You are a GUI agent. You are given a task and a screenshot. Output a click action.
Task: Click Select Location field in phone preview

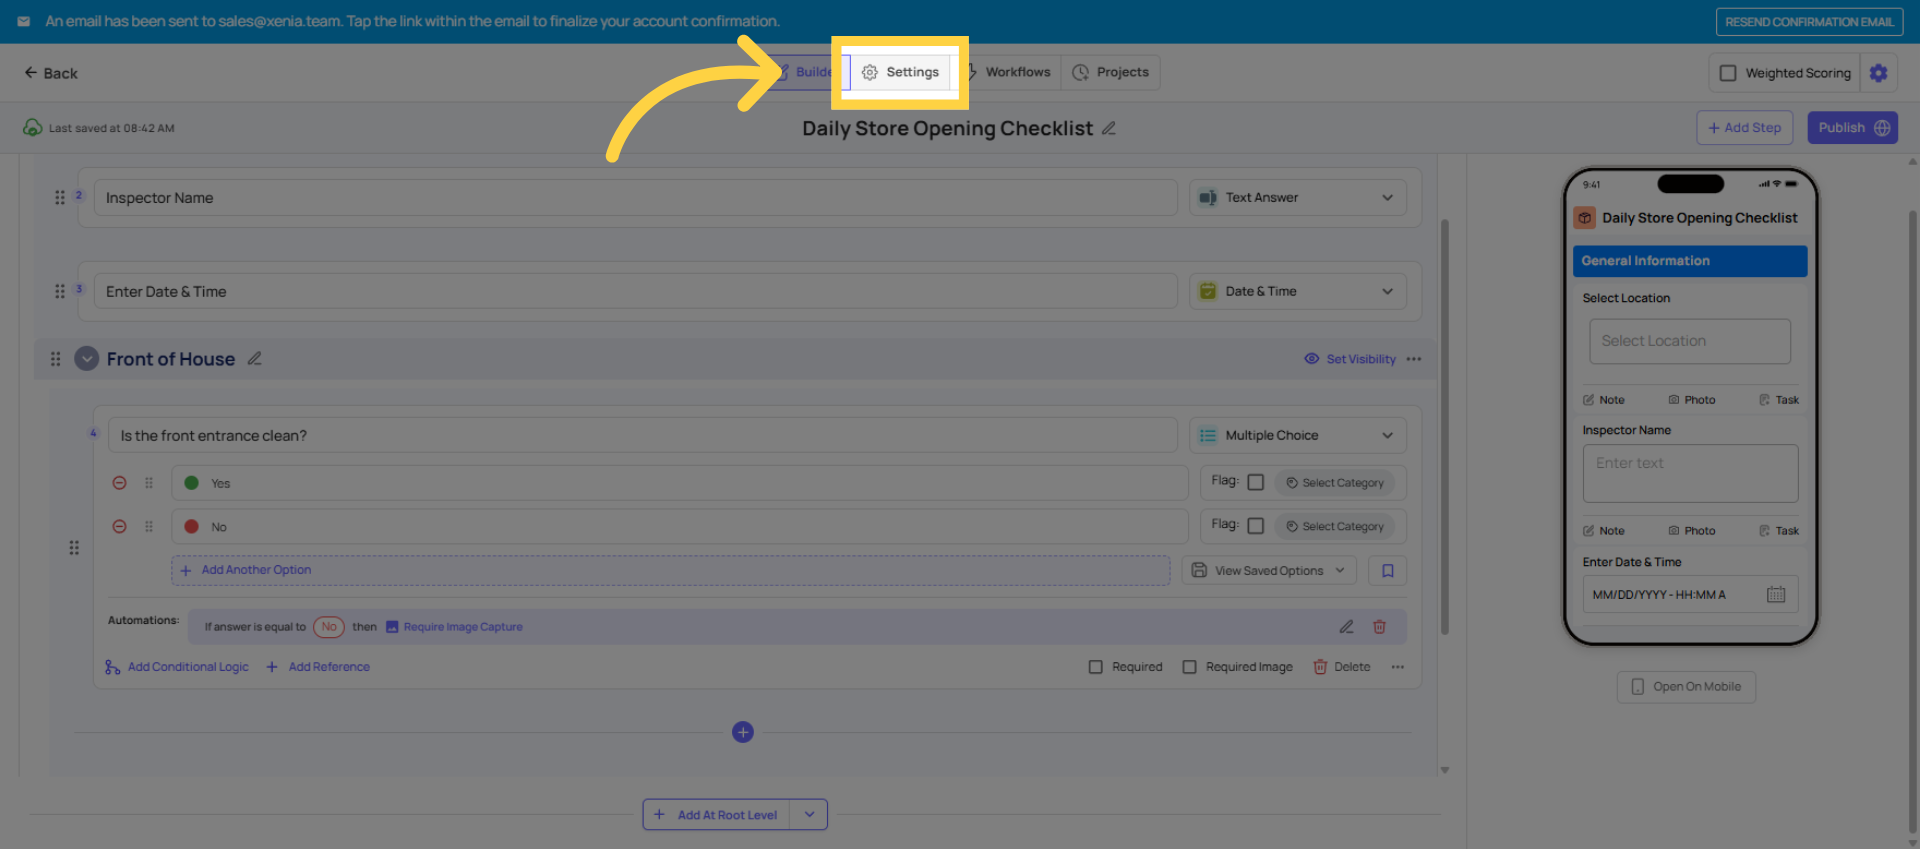(x=1690, y=341)
